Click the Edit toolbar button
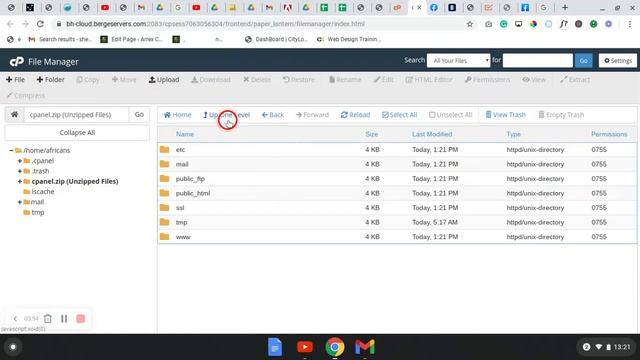Image resolution: width=640 pixels, height=360 pixels. click(x=383, y=80)
